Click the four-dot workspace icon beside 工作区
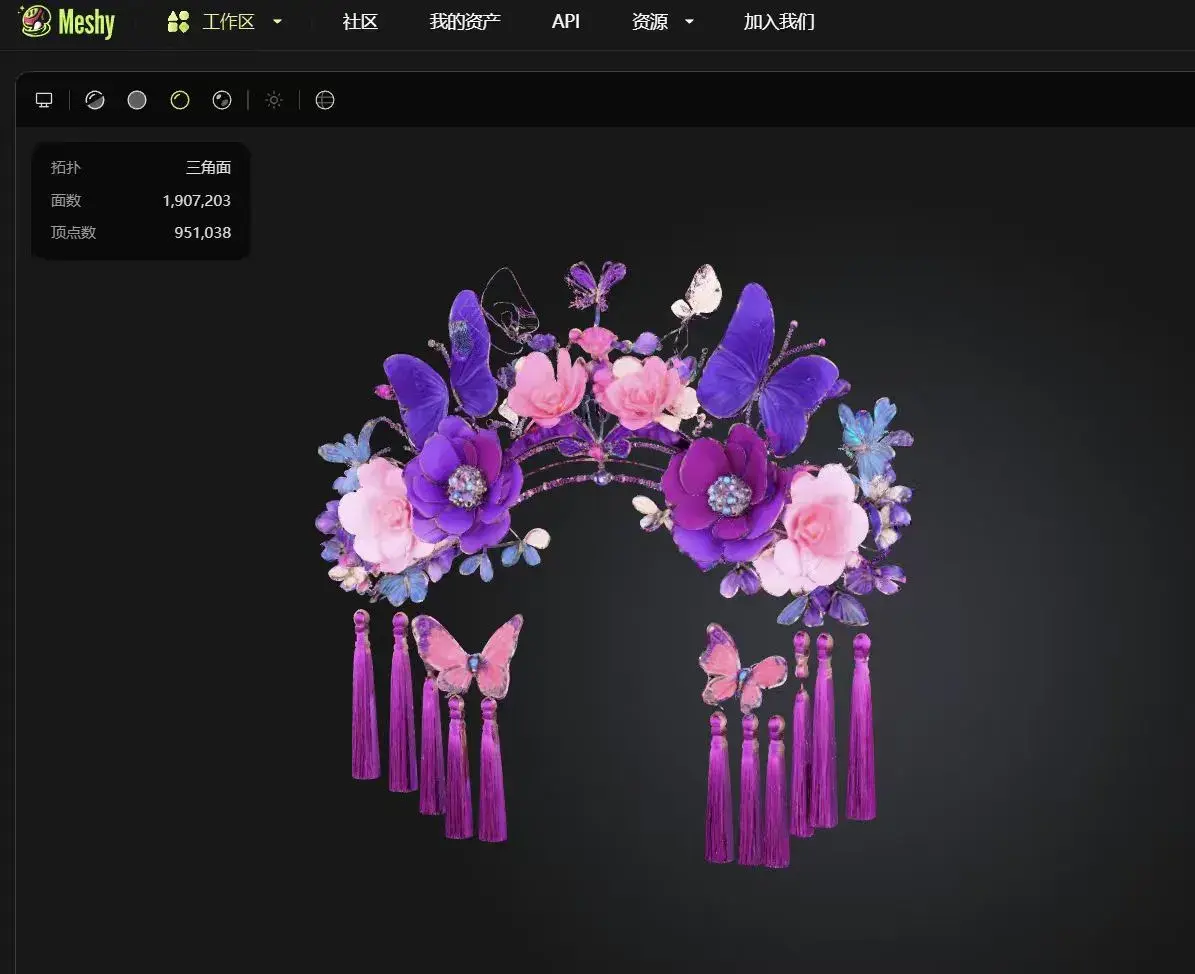This screenshot has width=1195, height=974. [x=177, y=21]
